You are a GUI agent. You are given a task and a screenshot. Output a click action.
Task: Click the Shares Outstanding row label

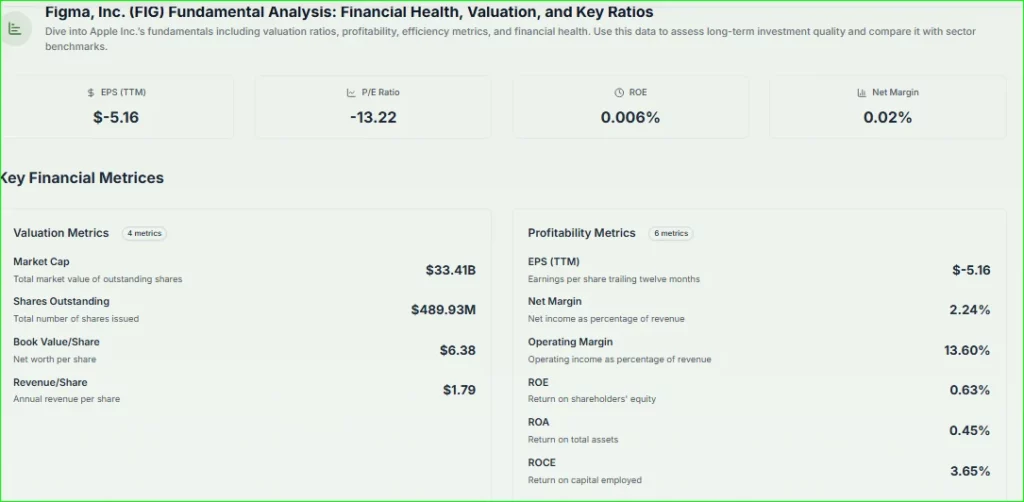click(61, 301)
